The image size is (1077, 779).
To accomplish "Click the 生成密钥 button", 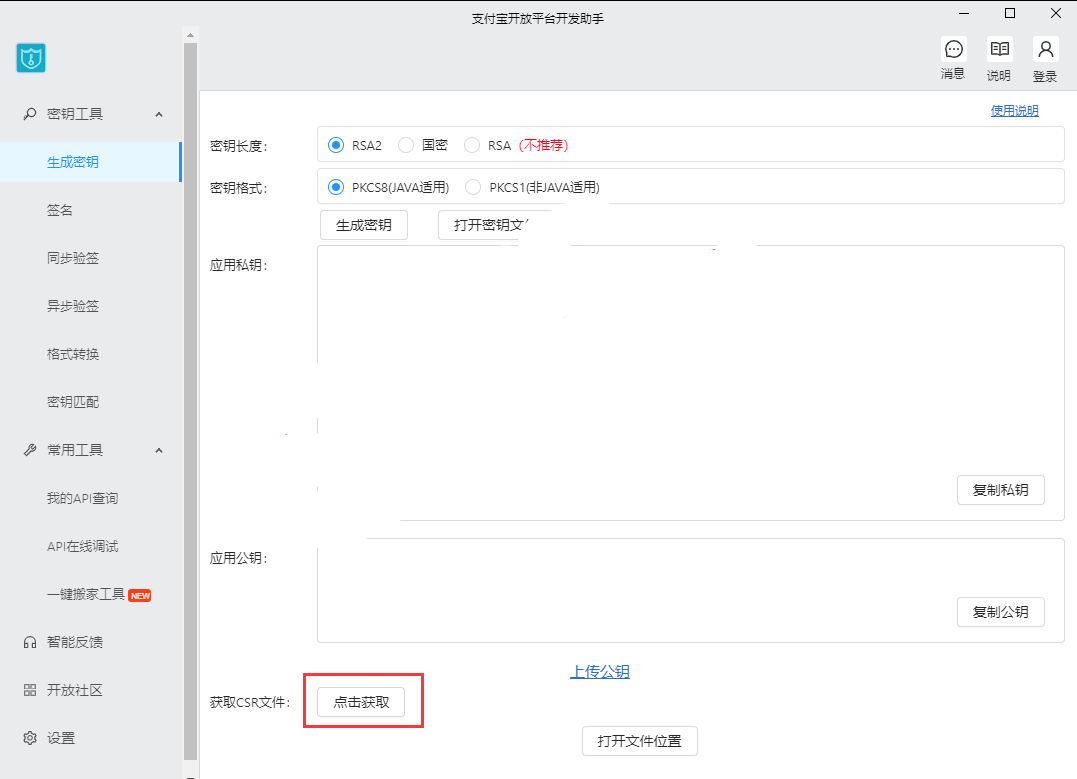I will coord(364,225).
